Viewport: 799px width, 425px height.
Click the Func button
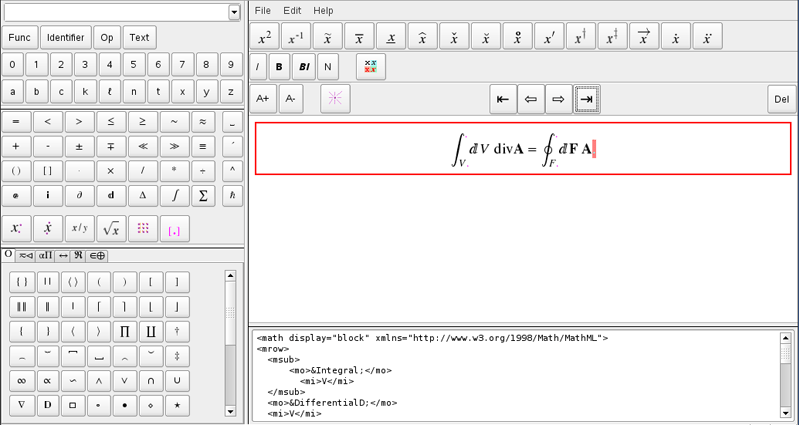(x=18, y=38)
